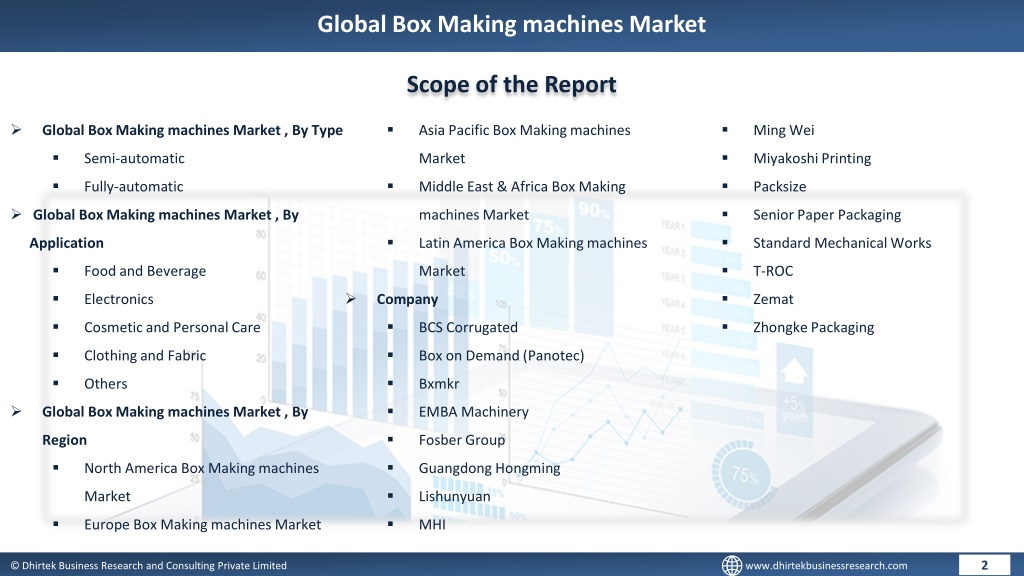The width and height of the screenshot is (1024, 576).
Task: Select 'Asia Pacific Box Making machines Market'
Action: (524, 144)
